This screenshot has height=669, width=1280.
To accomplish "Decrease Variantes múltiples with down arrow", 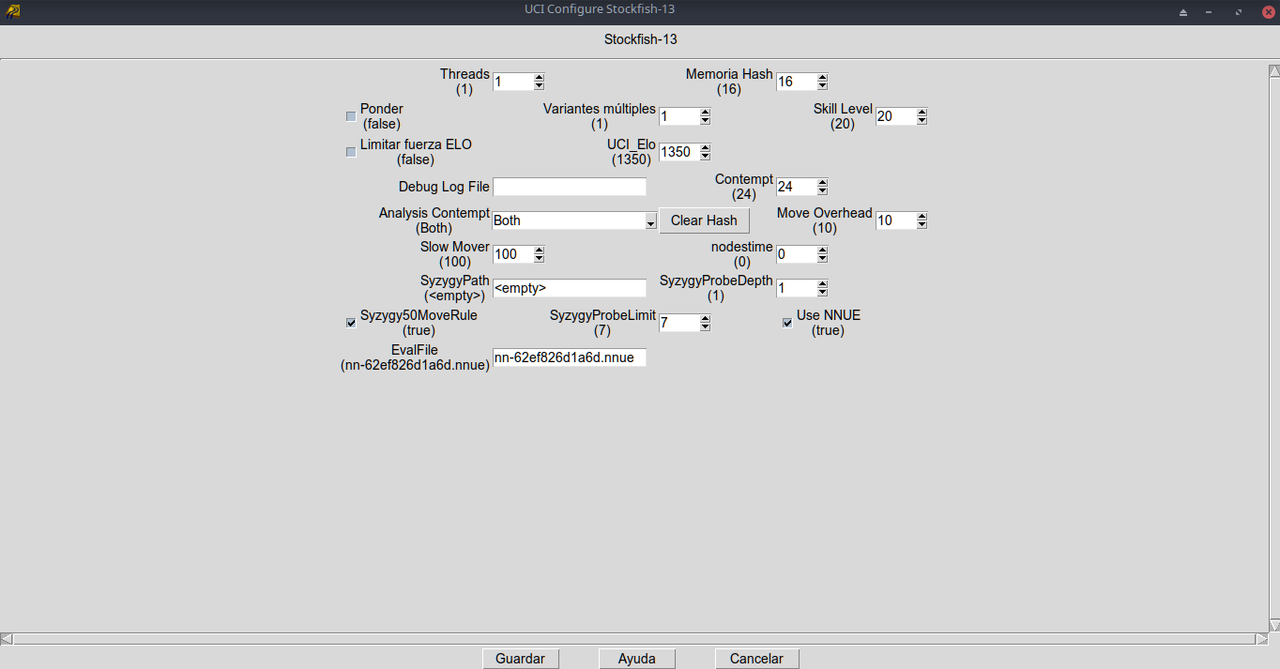I will pyautogui.click(x=705, y=121).
